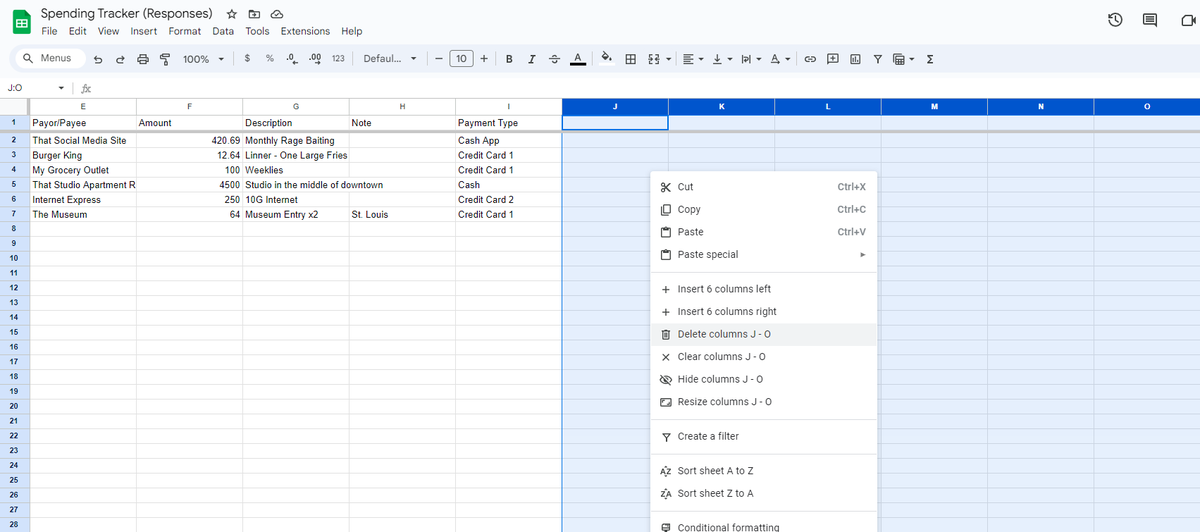
Task: Open horizontal align dropdown
Action: coord(693,59)
